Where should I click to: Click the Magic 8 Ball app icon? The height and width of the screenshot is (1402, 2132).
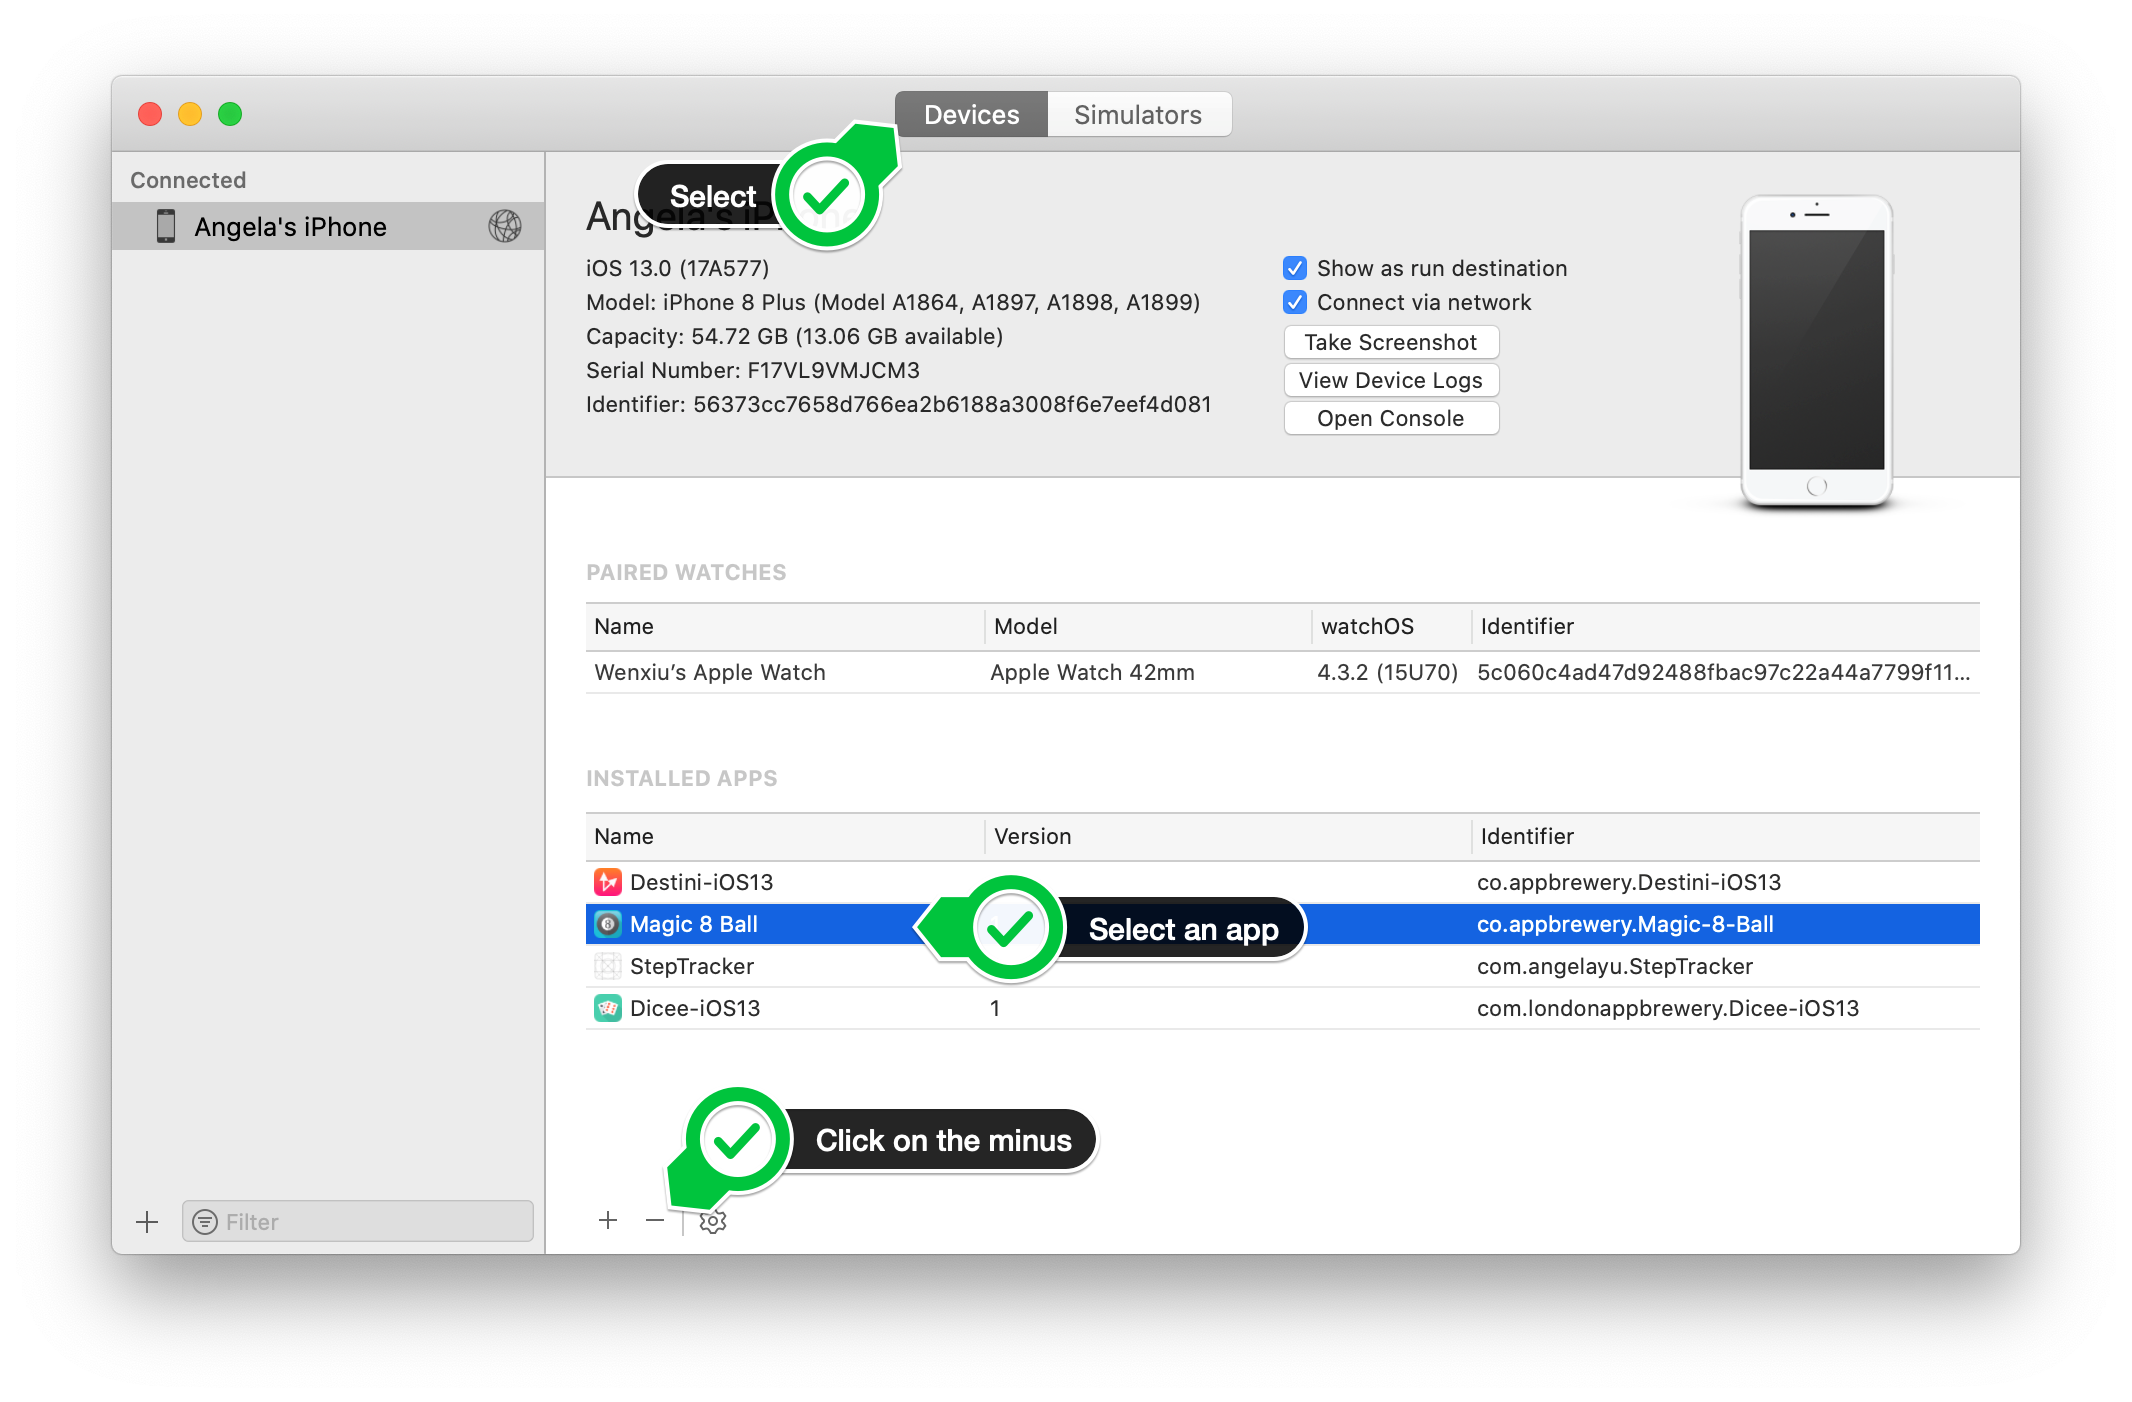(x=608, y=924)
